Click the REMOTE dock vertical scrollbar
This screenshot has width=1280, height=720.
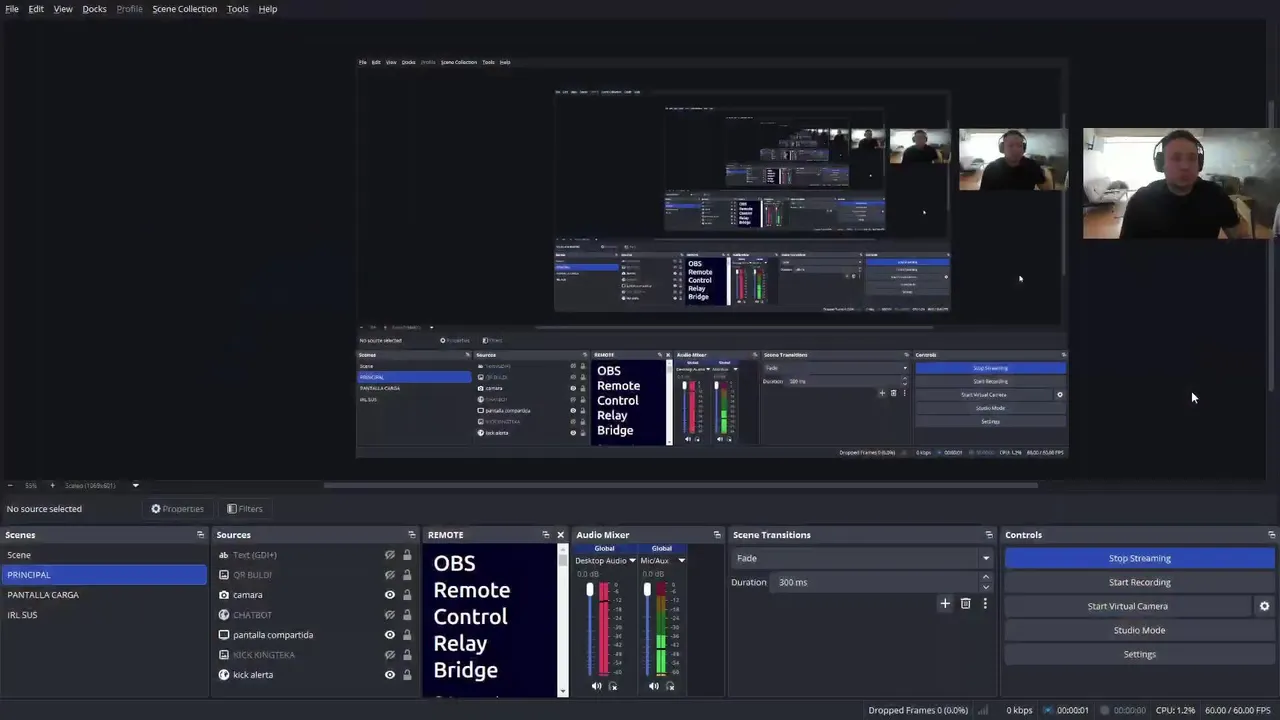pos(563,620)
